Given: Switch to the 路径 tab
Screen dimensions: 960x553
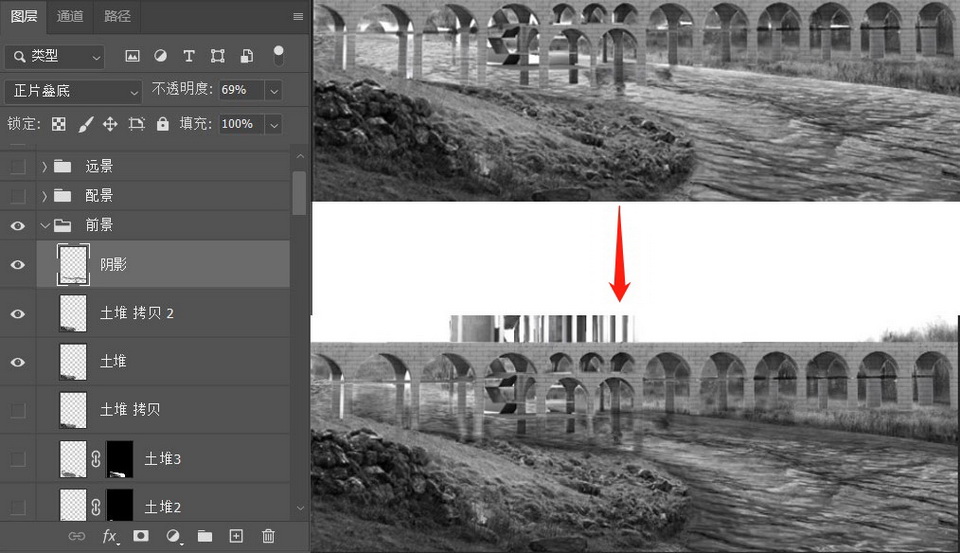Looking at the screenshot, I should pyautogui.click(x=117, y=16).
